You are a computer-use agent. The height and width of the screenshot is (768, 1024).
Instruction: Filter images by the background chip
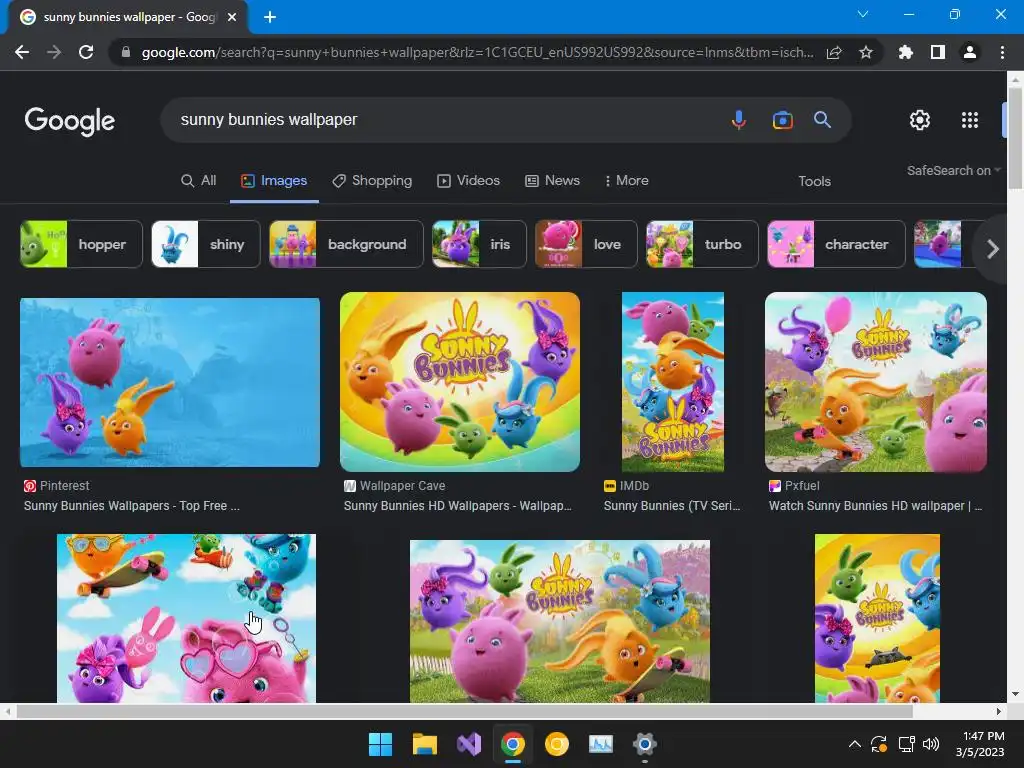click(346, 244)
